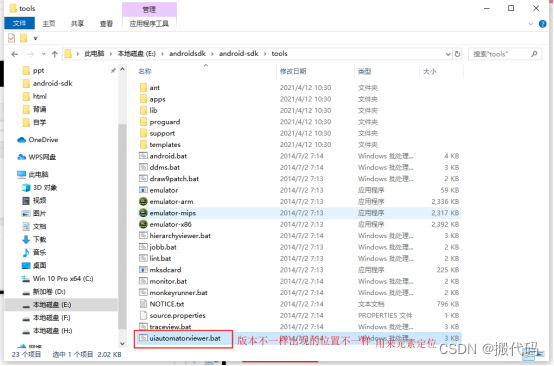Select the ant folder icon
The height and width of the screenshot is (366, 554).
coord(143,88)
